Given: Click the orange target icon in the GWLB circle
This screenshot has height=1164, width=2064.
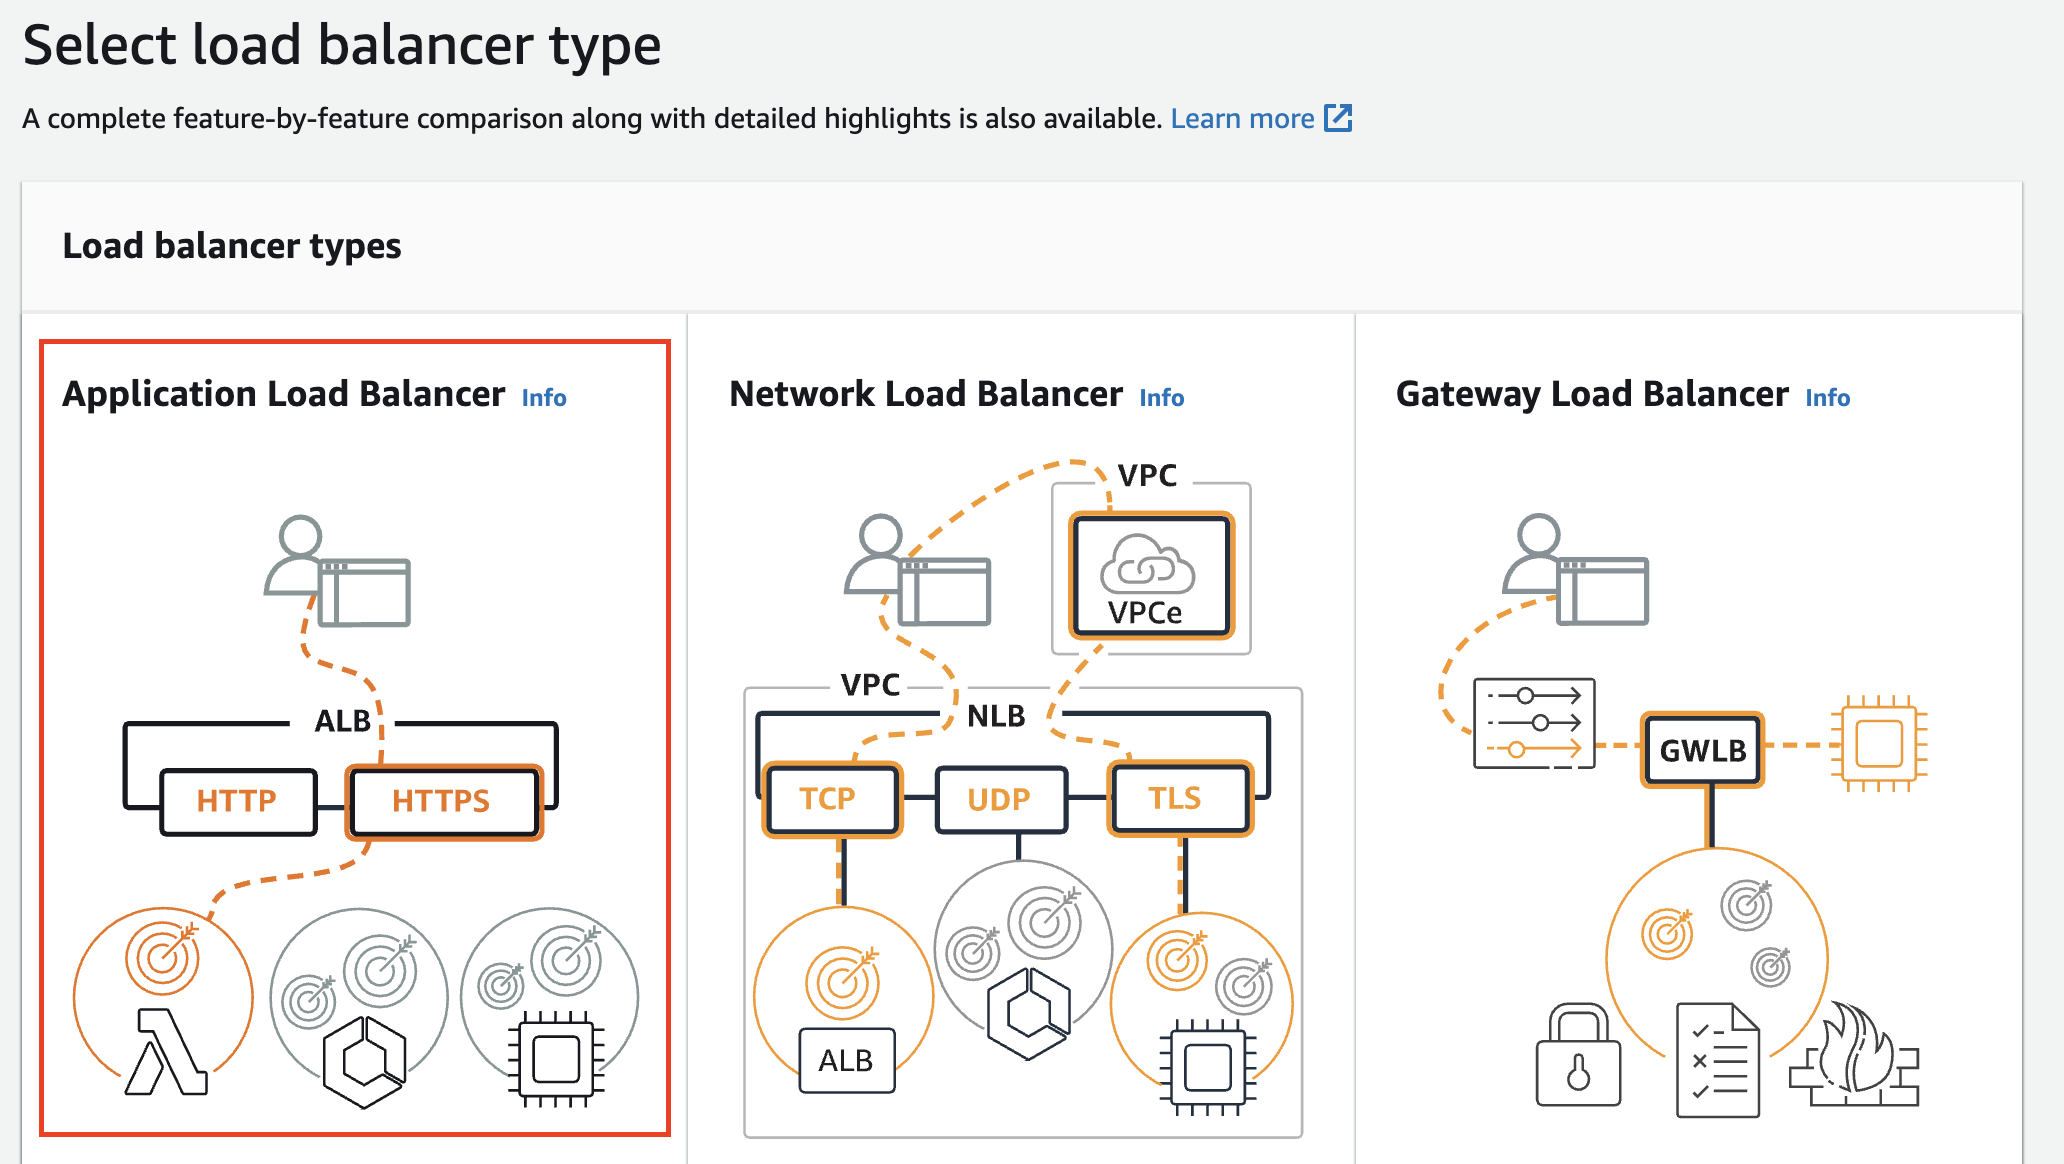Looking at the screenshot, I should (1666, 933).
